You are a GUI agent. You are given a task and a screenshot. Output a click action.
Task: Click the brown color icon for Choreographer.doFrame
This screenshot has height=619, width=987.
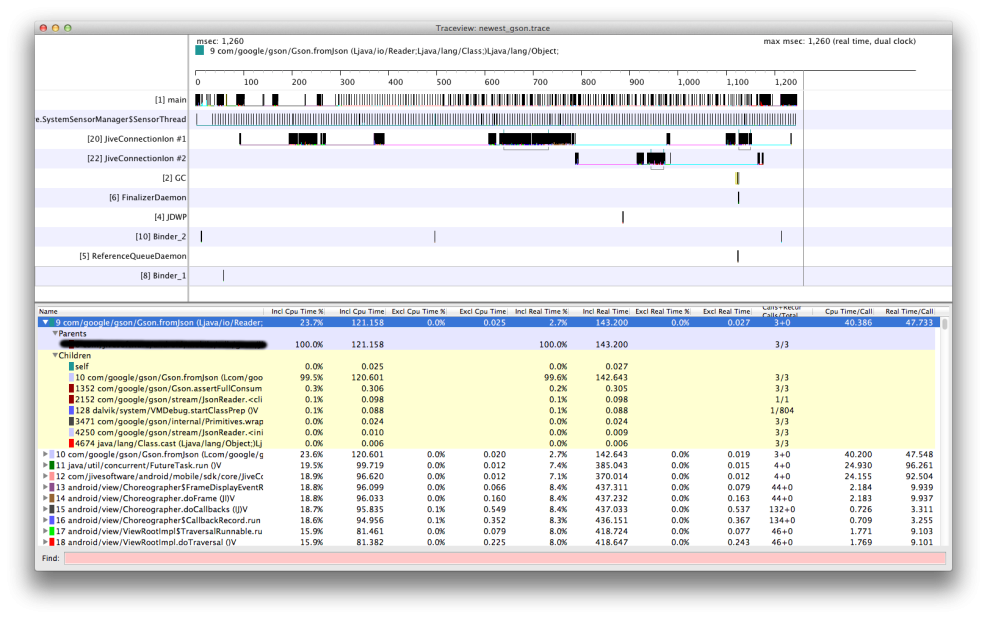pyautogui.click(x=51, y=498)
